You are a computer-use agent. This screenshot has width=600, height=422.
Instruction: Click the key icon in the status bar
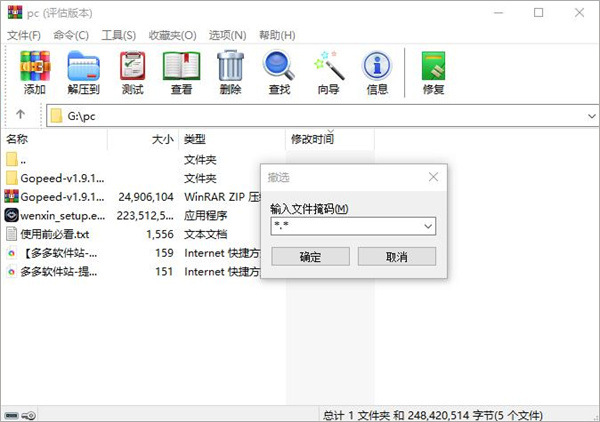(28, 415)
